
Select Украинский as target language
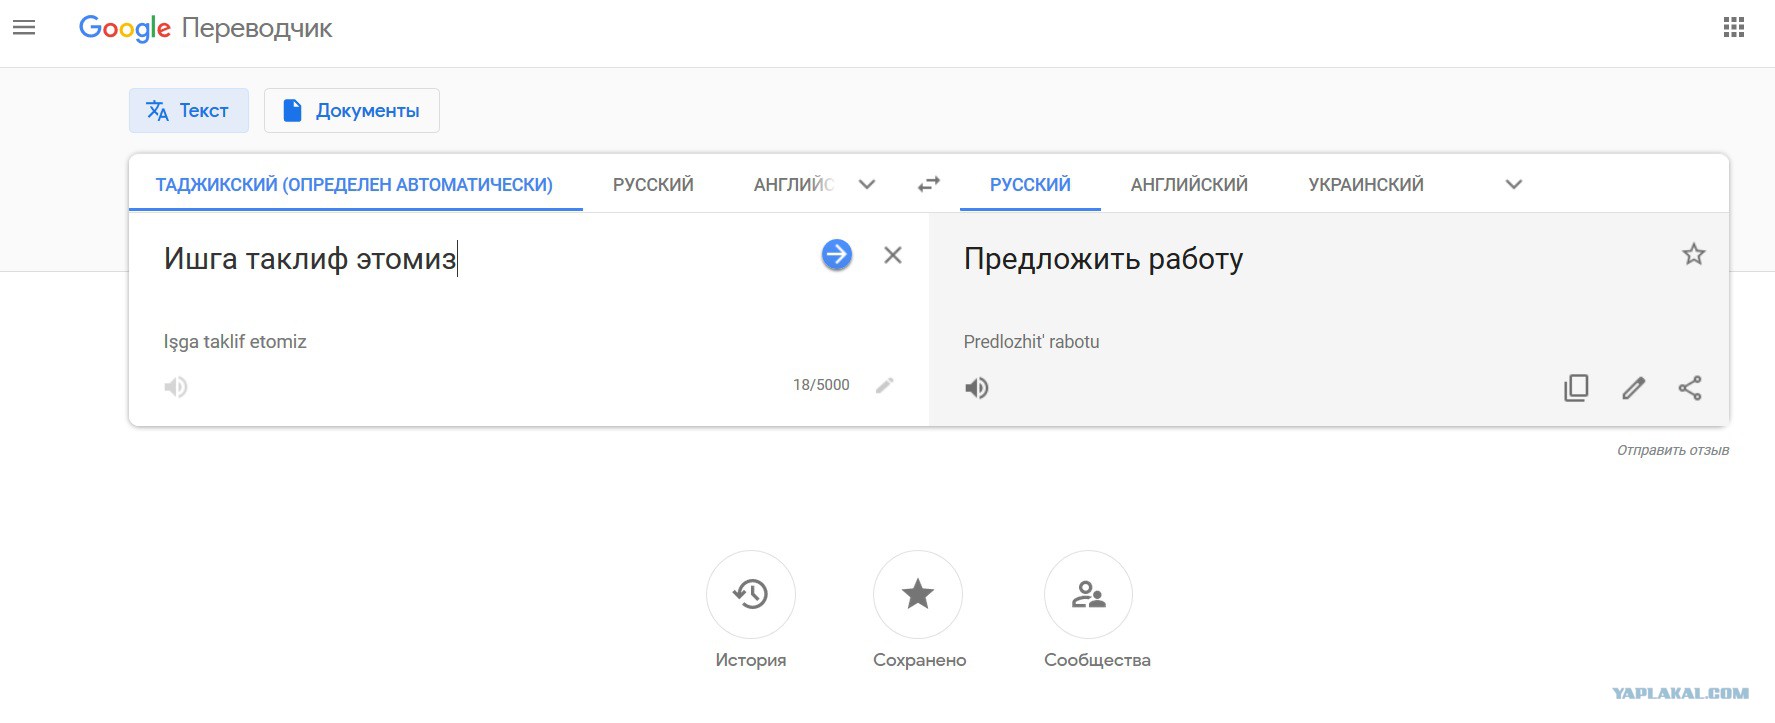point(1366,184)
